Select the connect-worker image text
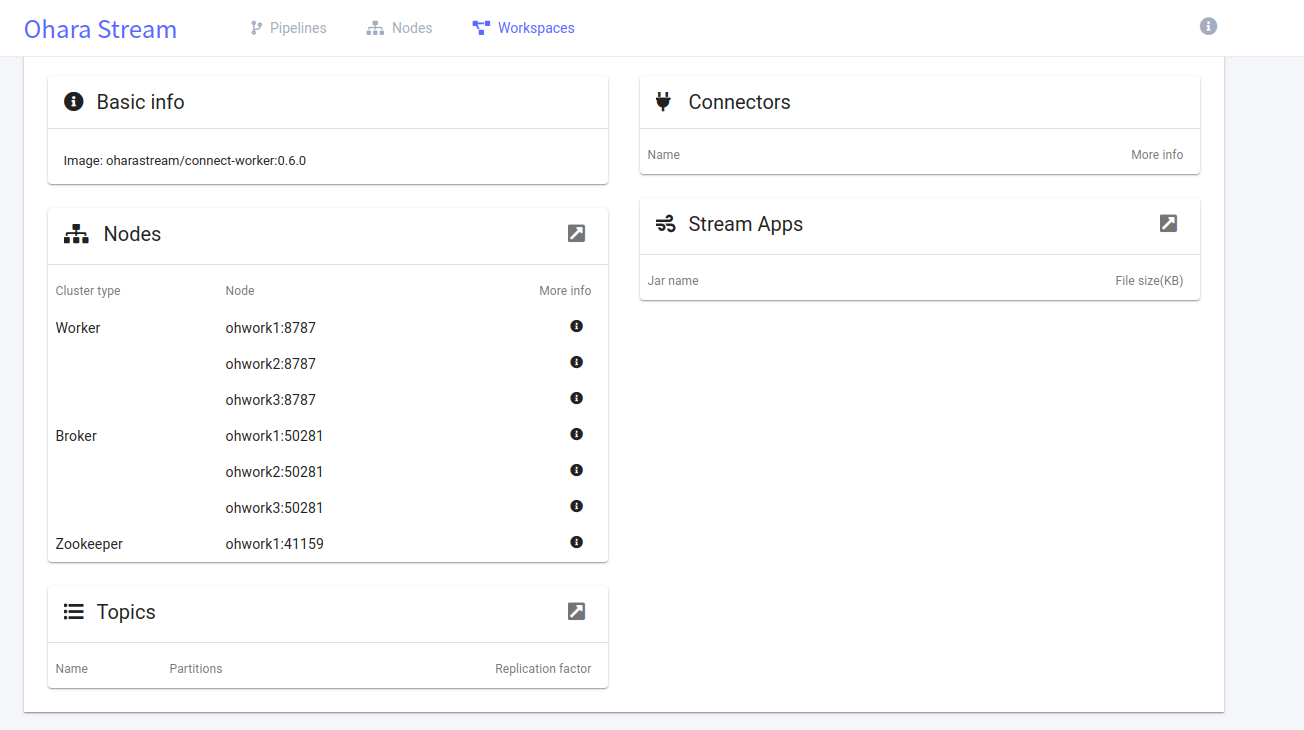The width and height of the screenshot is (1304, 730). tap(184, 160)
